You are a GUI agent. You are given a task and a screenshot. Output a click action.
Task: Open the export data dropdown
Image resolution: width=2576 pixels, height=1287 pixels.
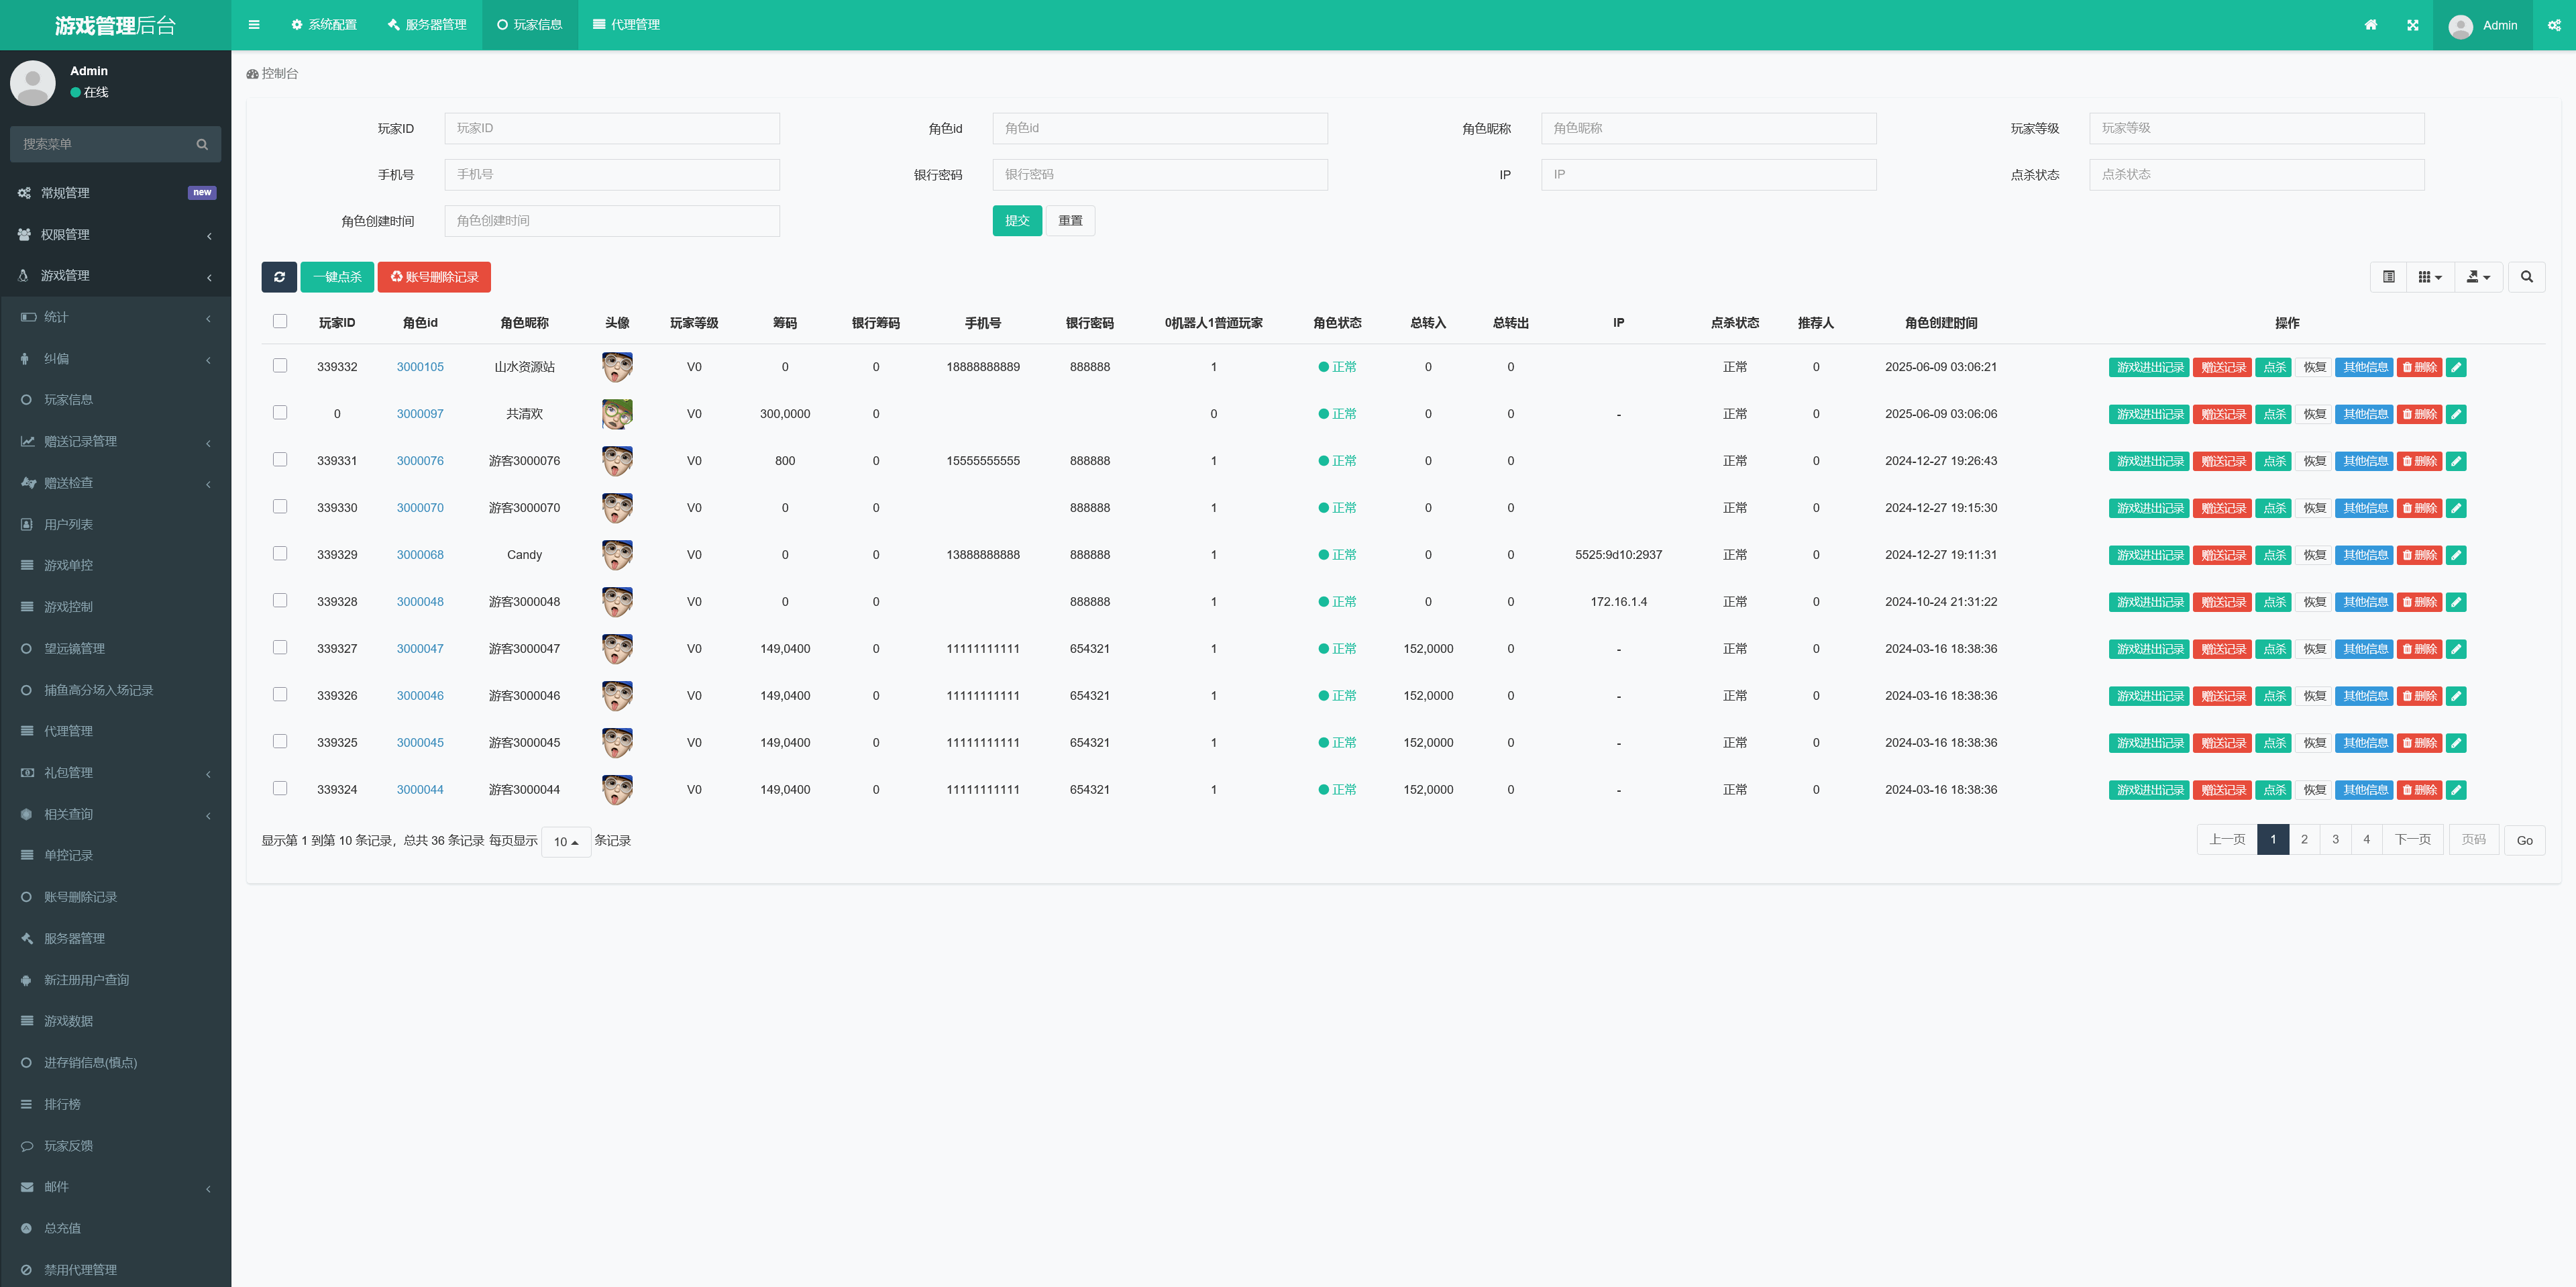[x=2478, y=277]
